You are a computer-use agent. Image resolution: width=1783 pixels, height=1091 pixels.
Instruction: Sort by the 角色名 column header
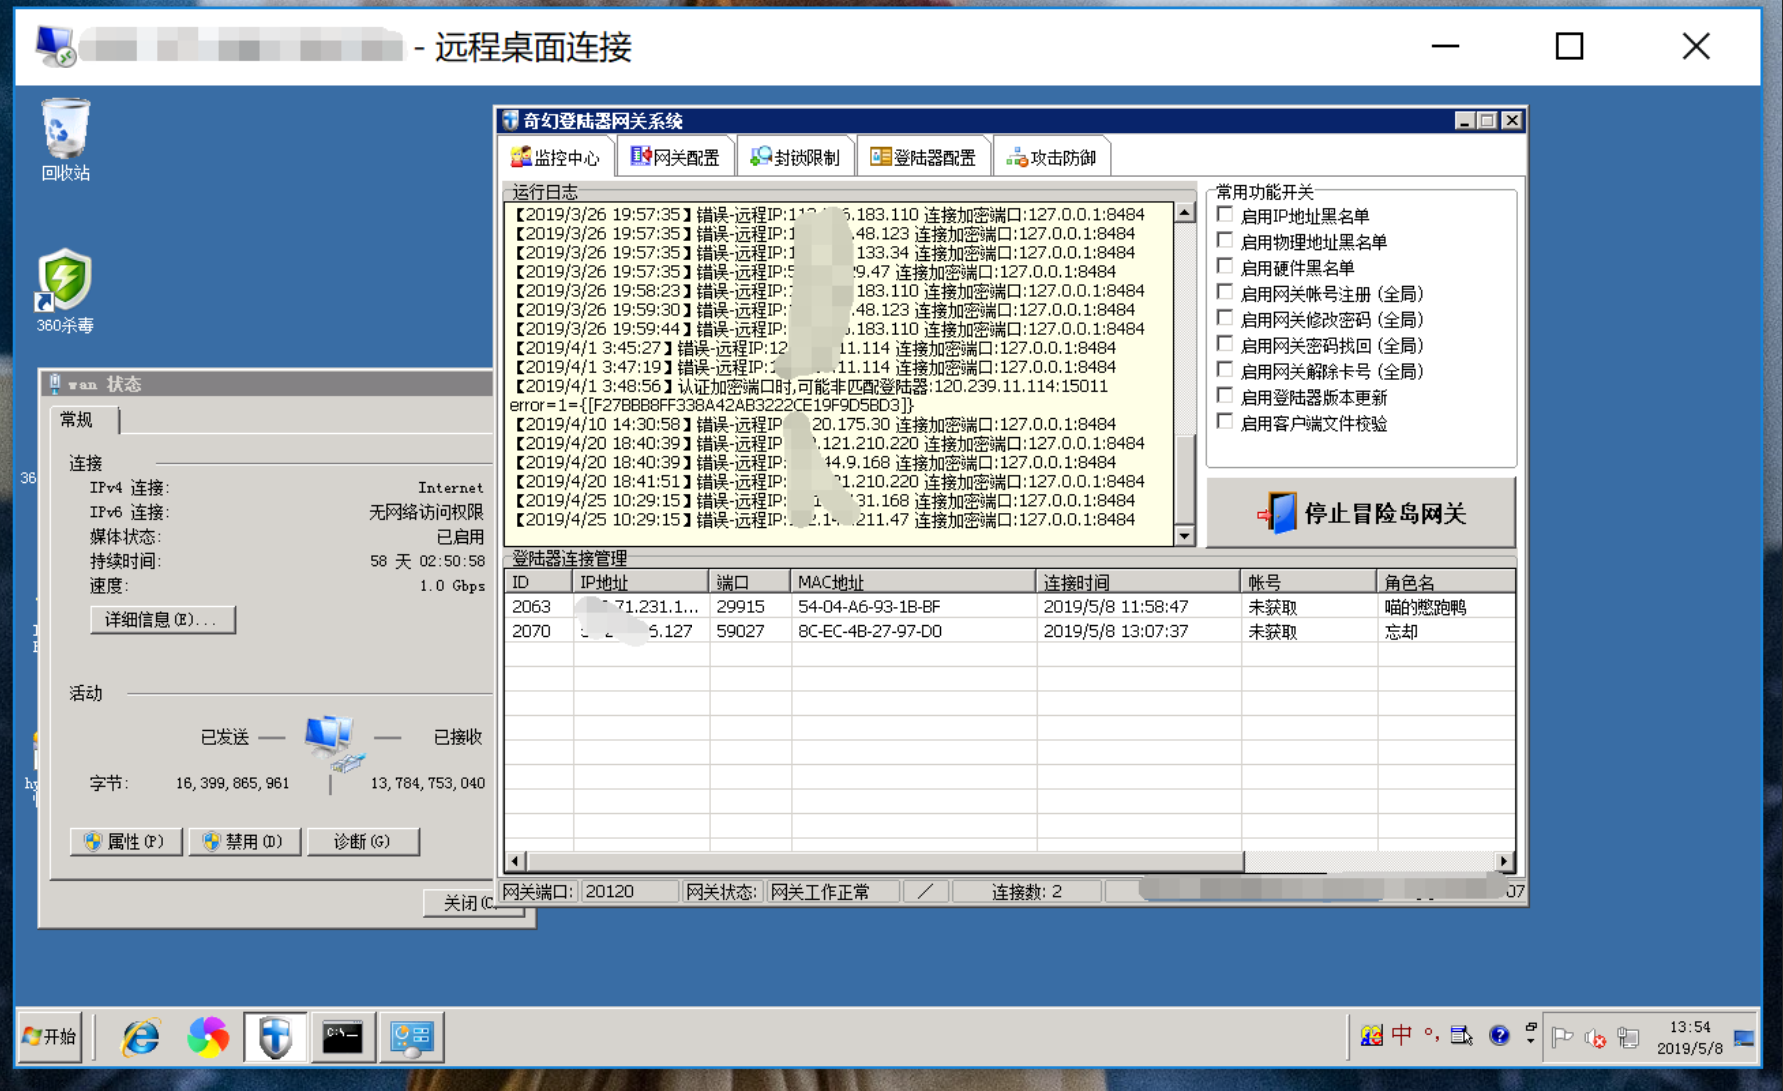pos(1446,581)
